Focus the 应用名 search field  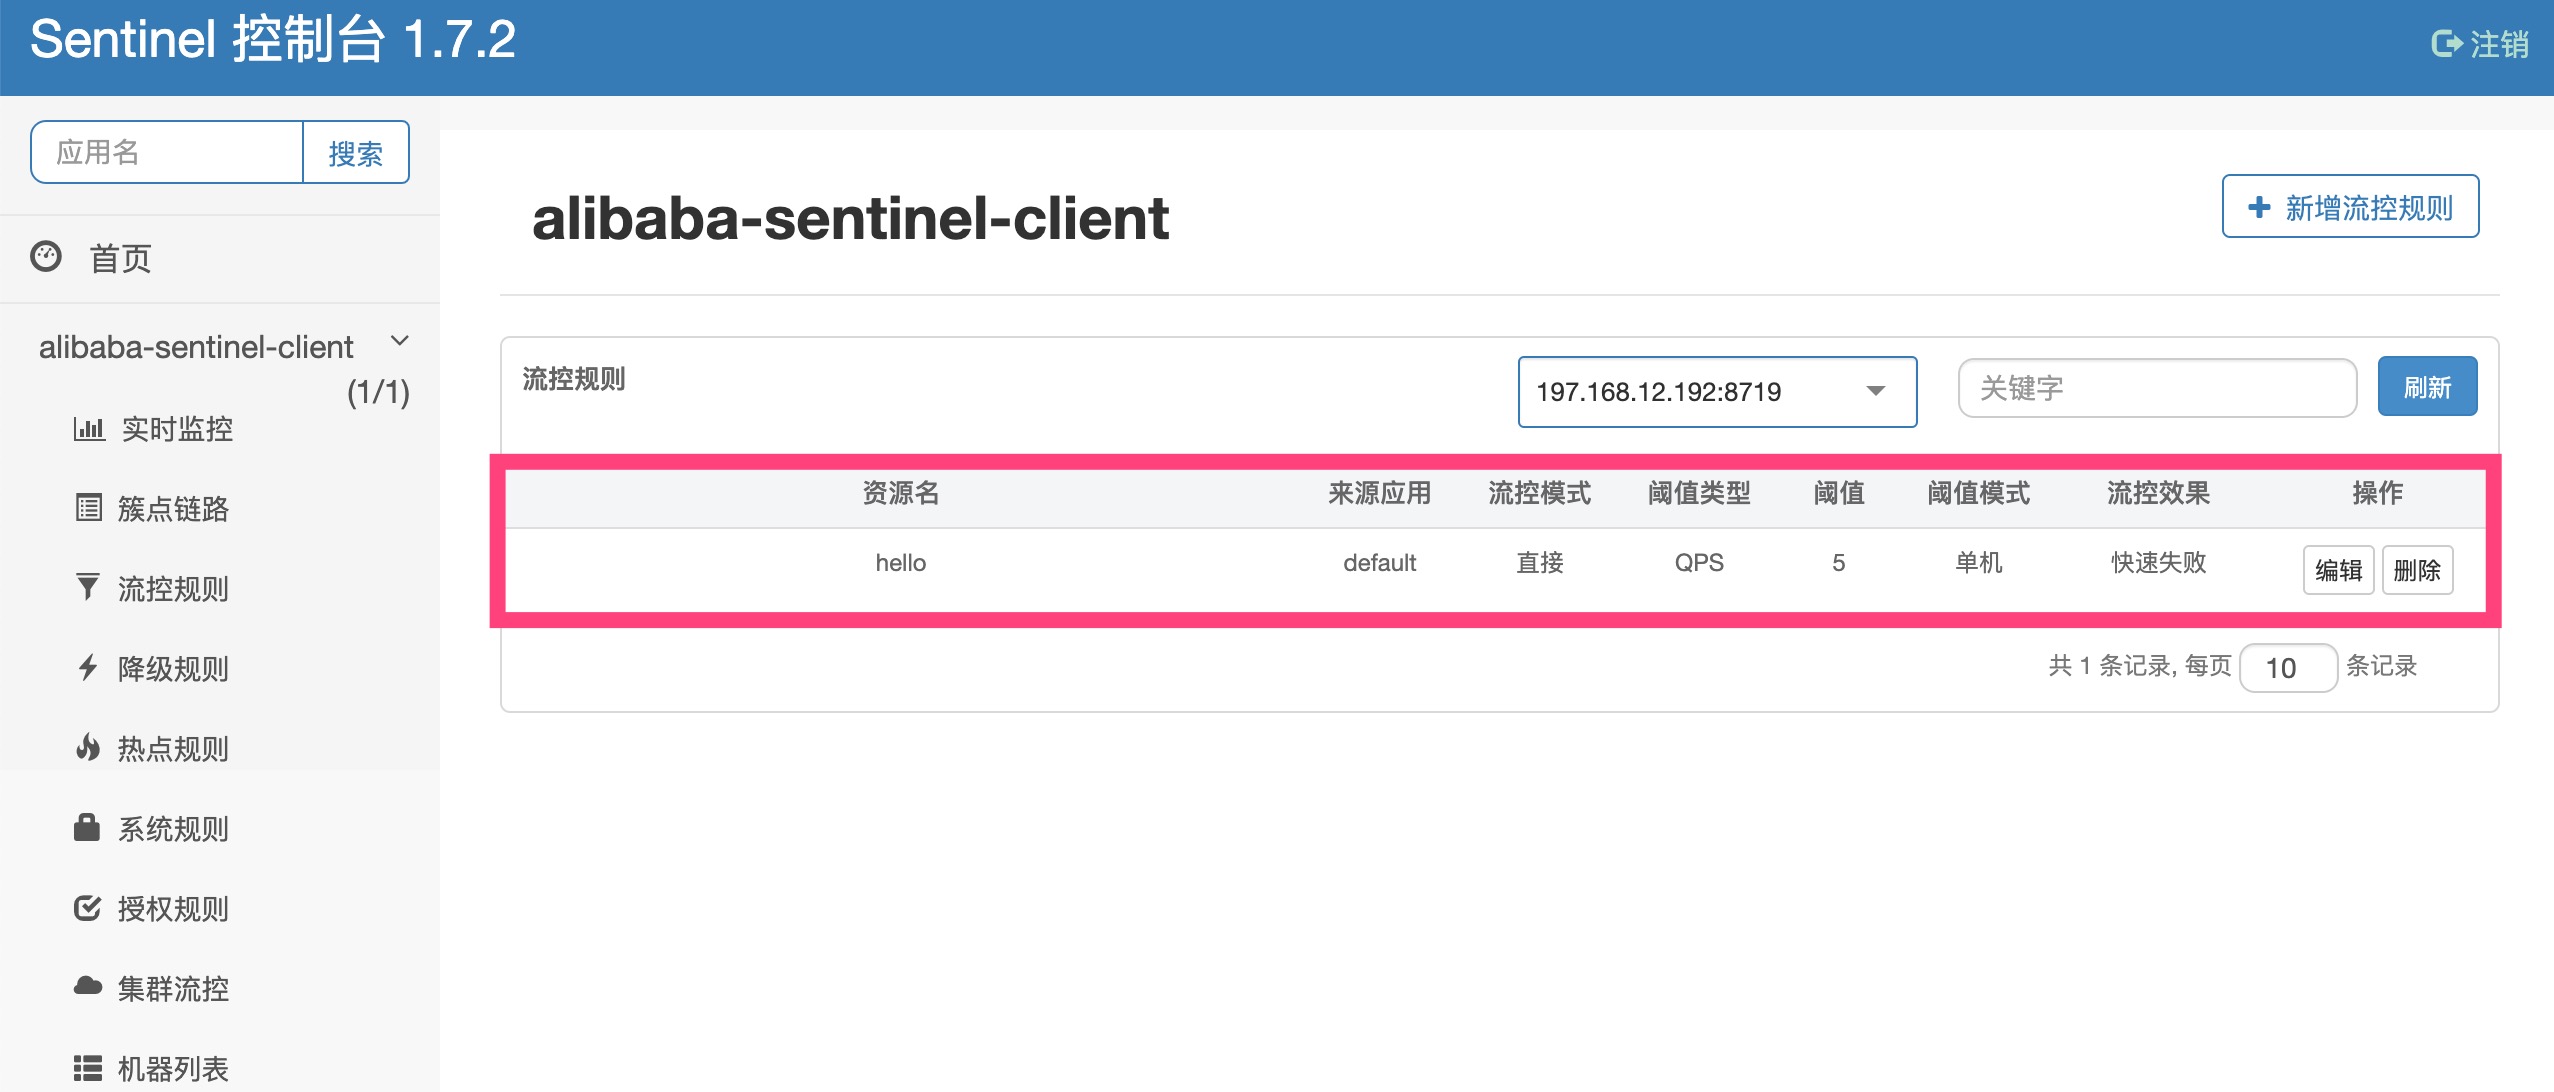[167, 152]
